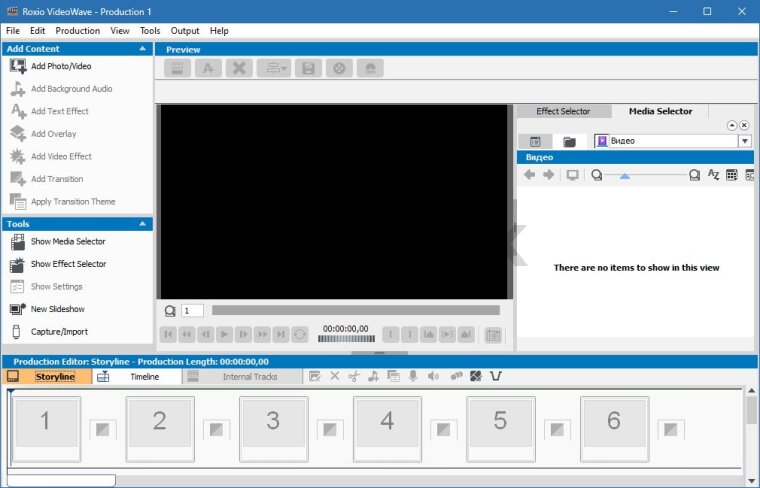Adjust the thumbnail size slider in Media Selector

[625, 175]
